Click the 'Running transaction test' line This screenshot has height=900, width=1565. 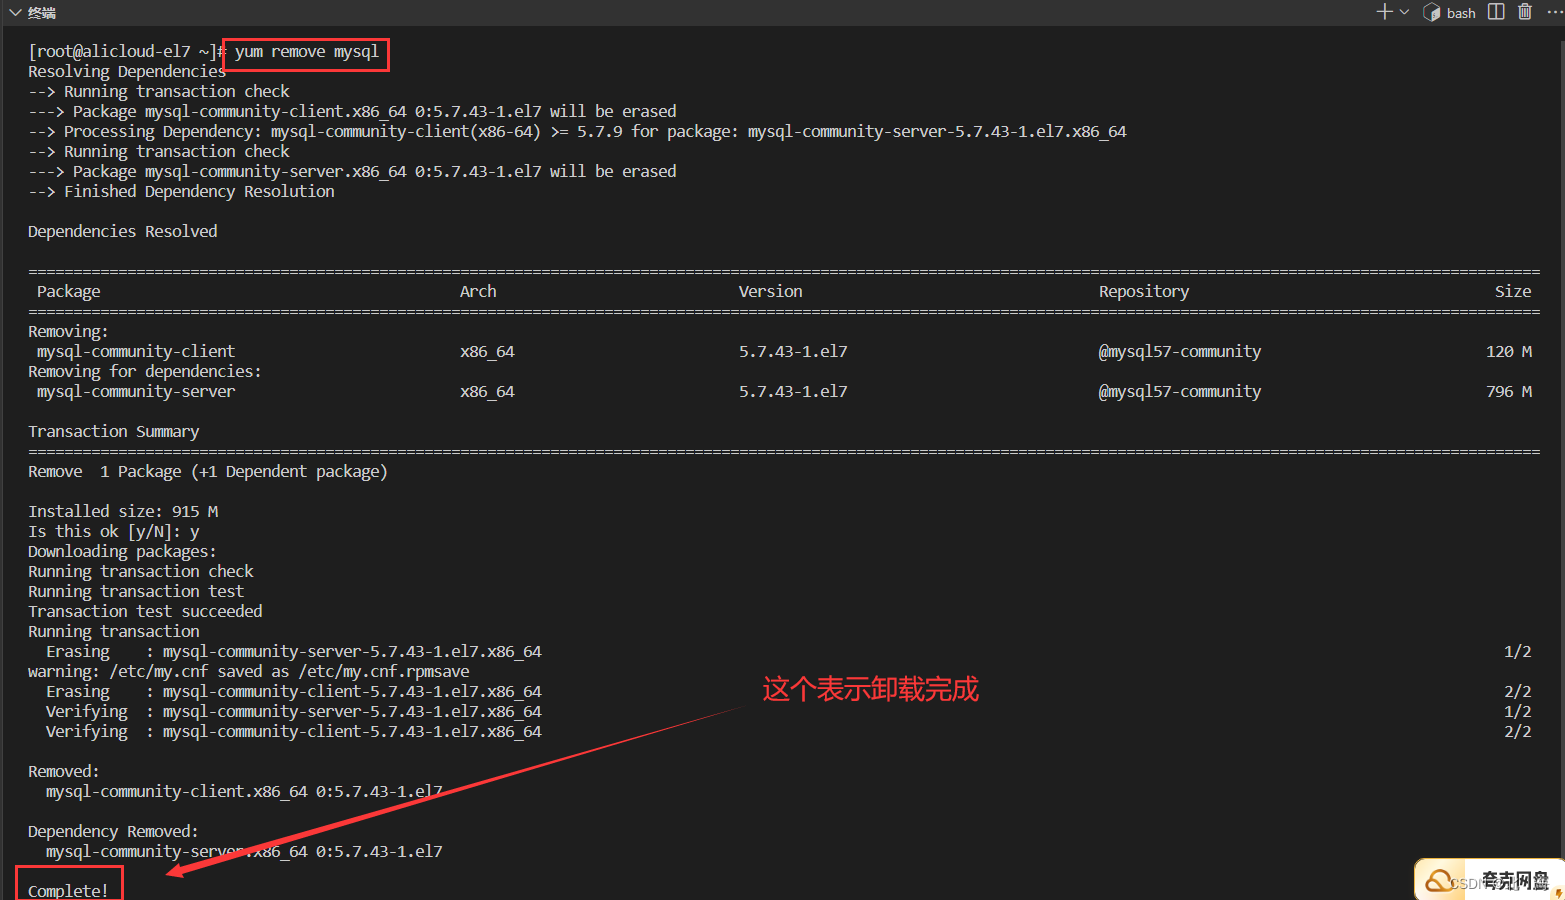click(x=136, y=591)
